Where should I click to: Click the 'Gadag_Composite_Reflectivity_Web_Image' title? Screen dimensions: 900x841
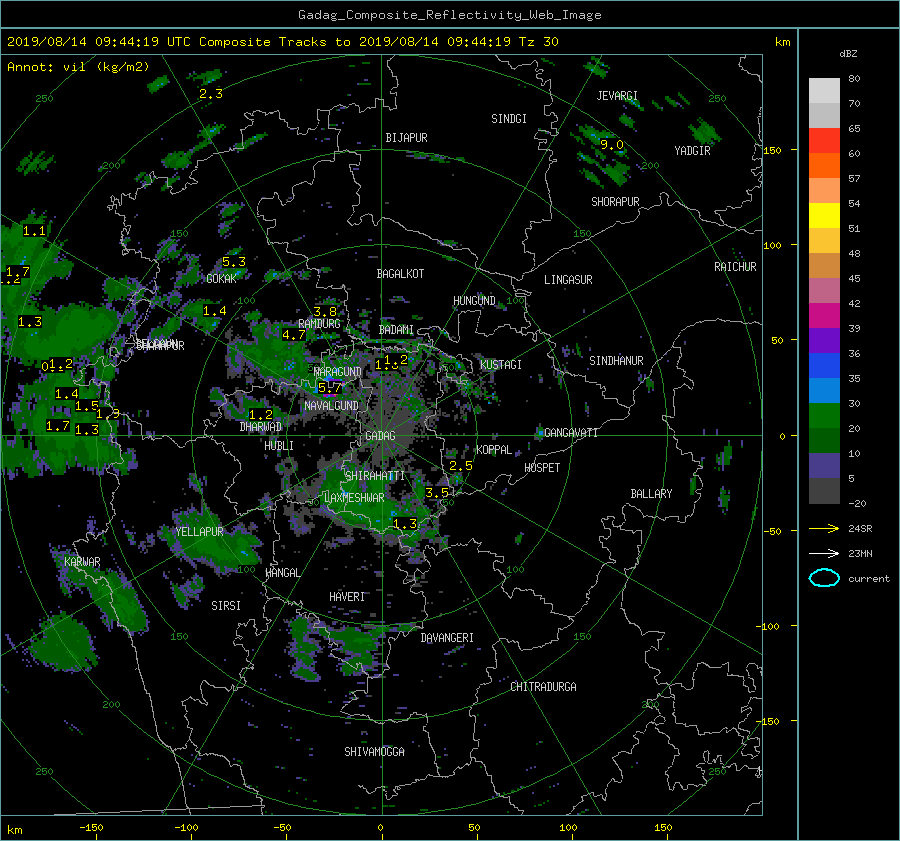coord(449,15)
